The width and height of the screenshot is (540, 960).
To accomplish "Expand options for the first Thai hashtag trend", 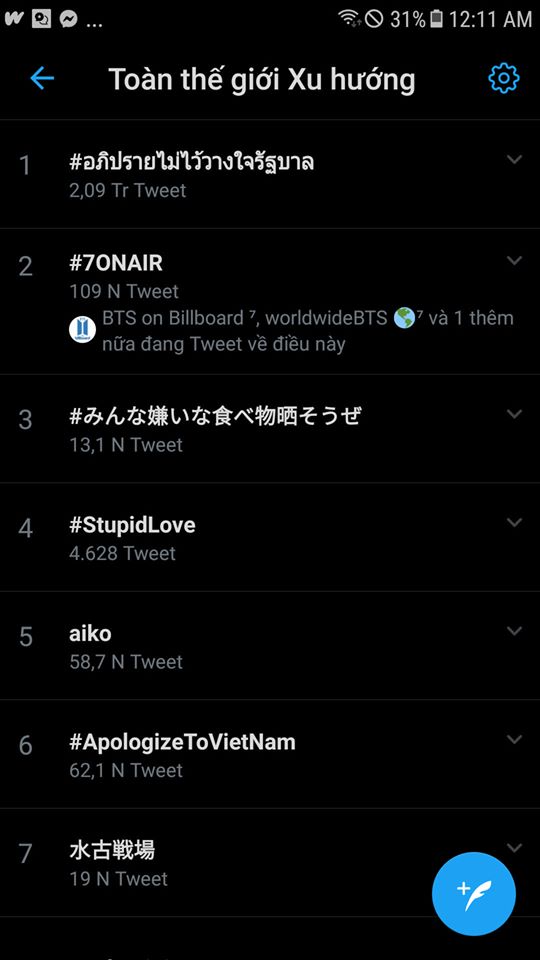I will (x=514, y=159).
